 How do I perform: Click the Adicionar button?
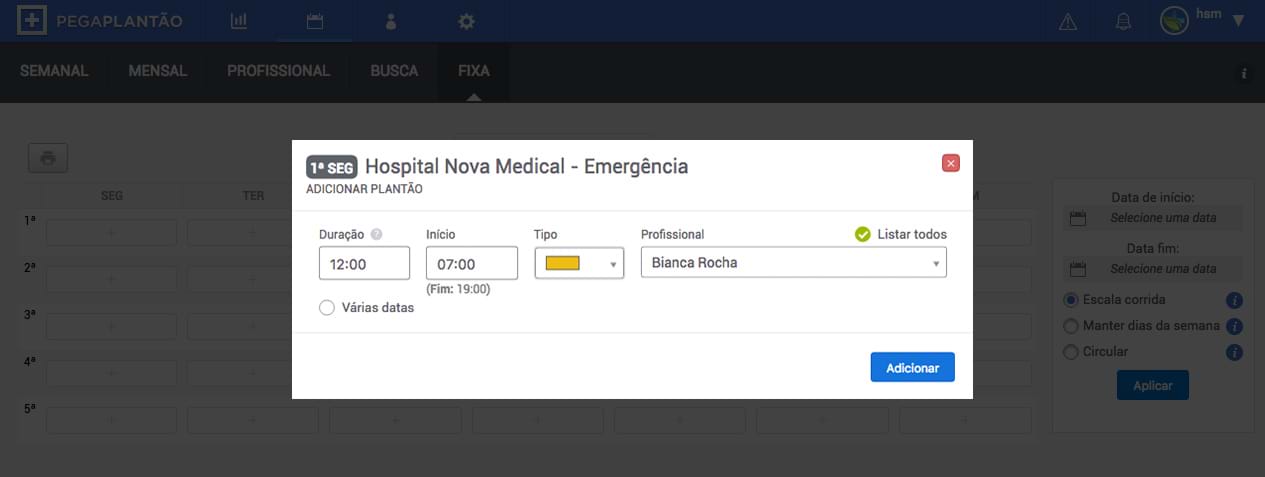coord(913,367)
